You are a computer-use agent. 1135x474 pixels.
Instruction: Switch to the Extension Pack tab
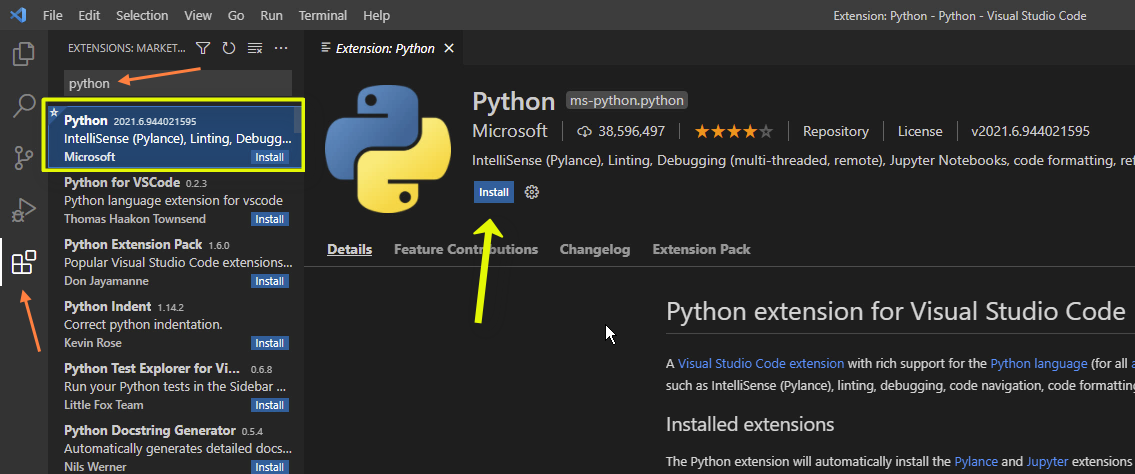pyautogui.click(x=701, y=250)
